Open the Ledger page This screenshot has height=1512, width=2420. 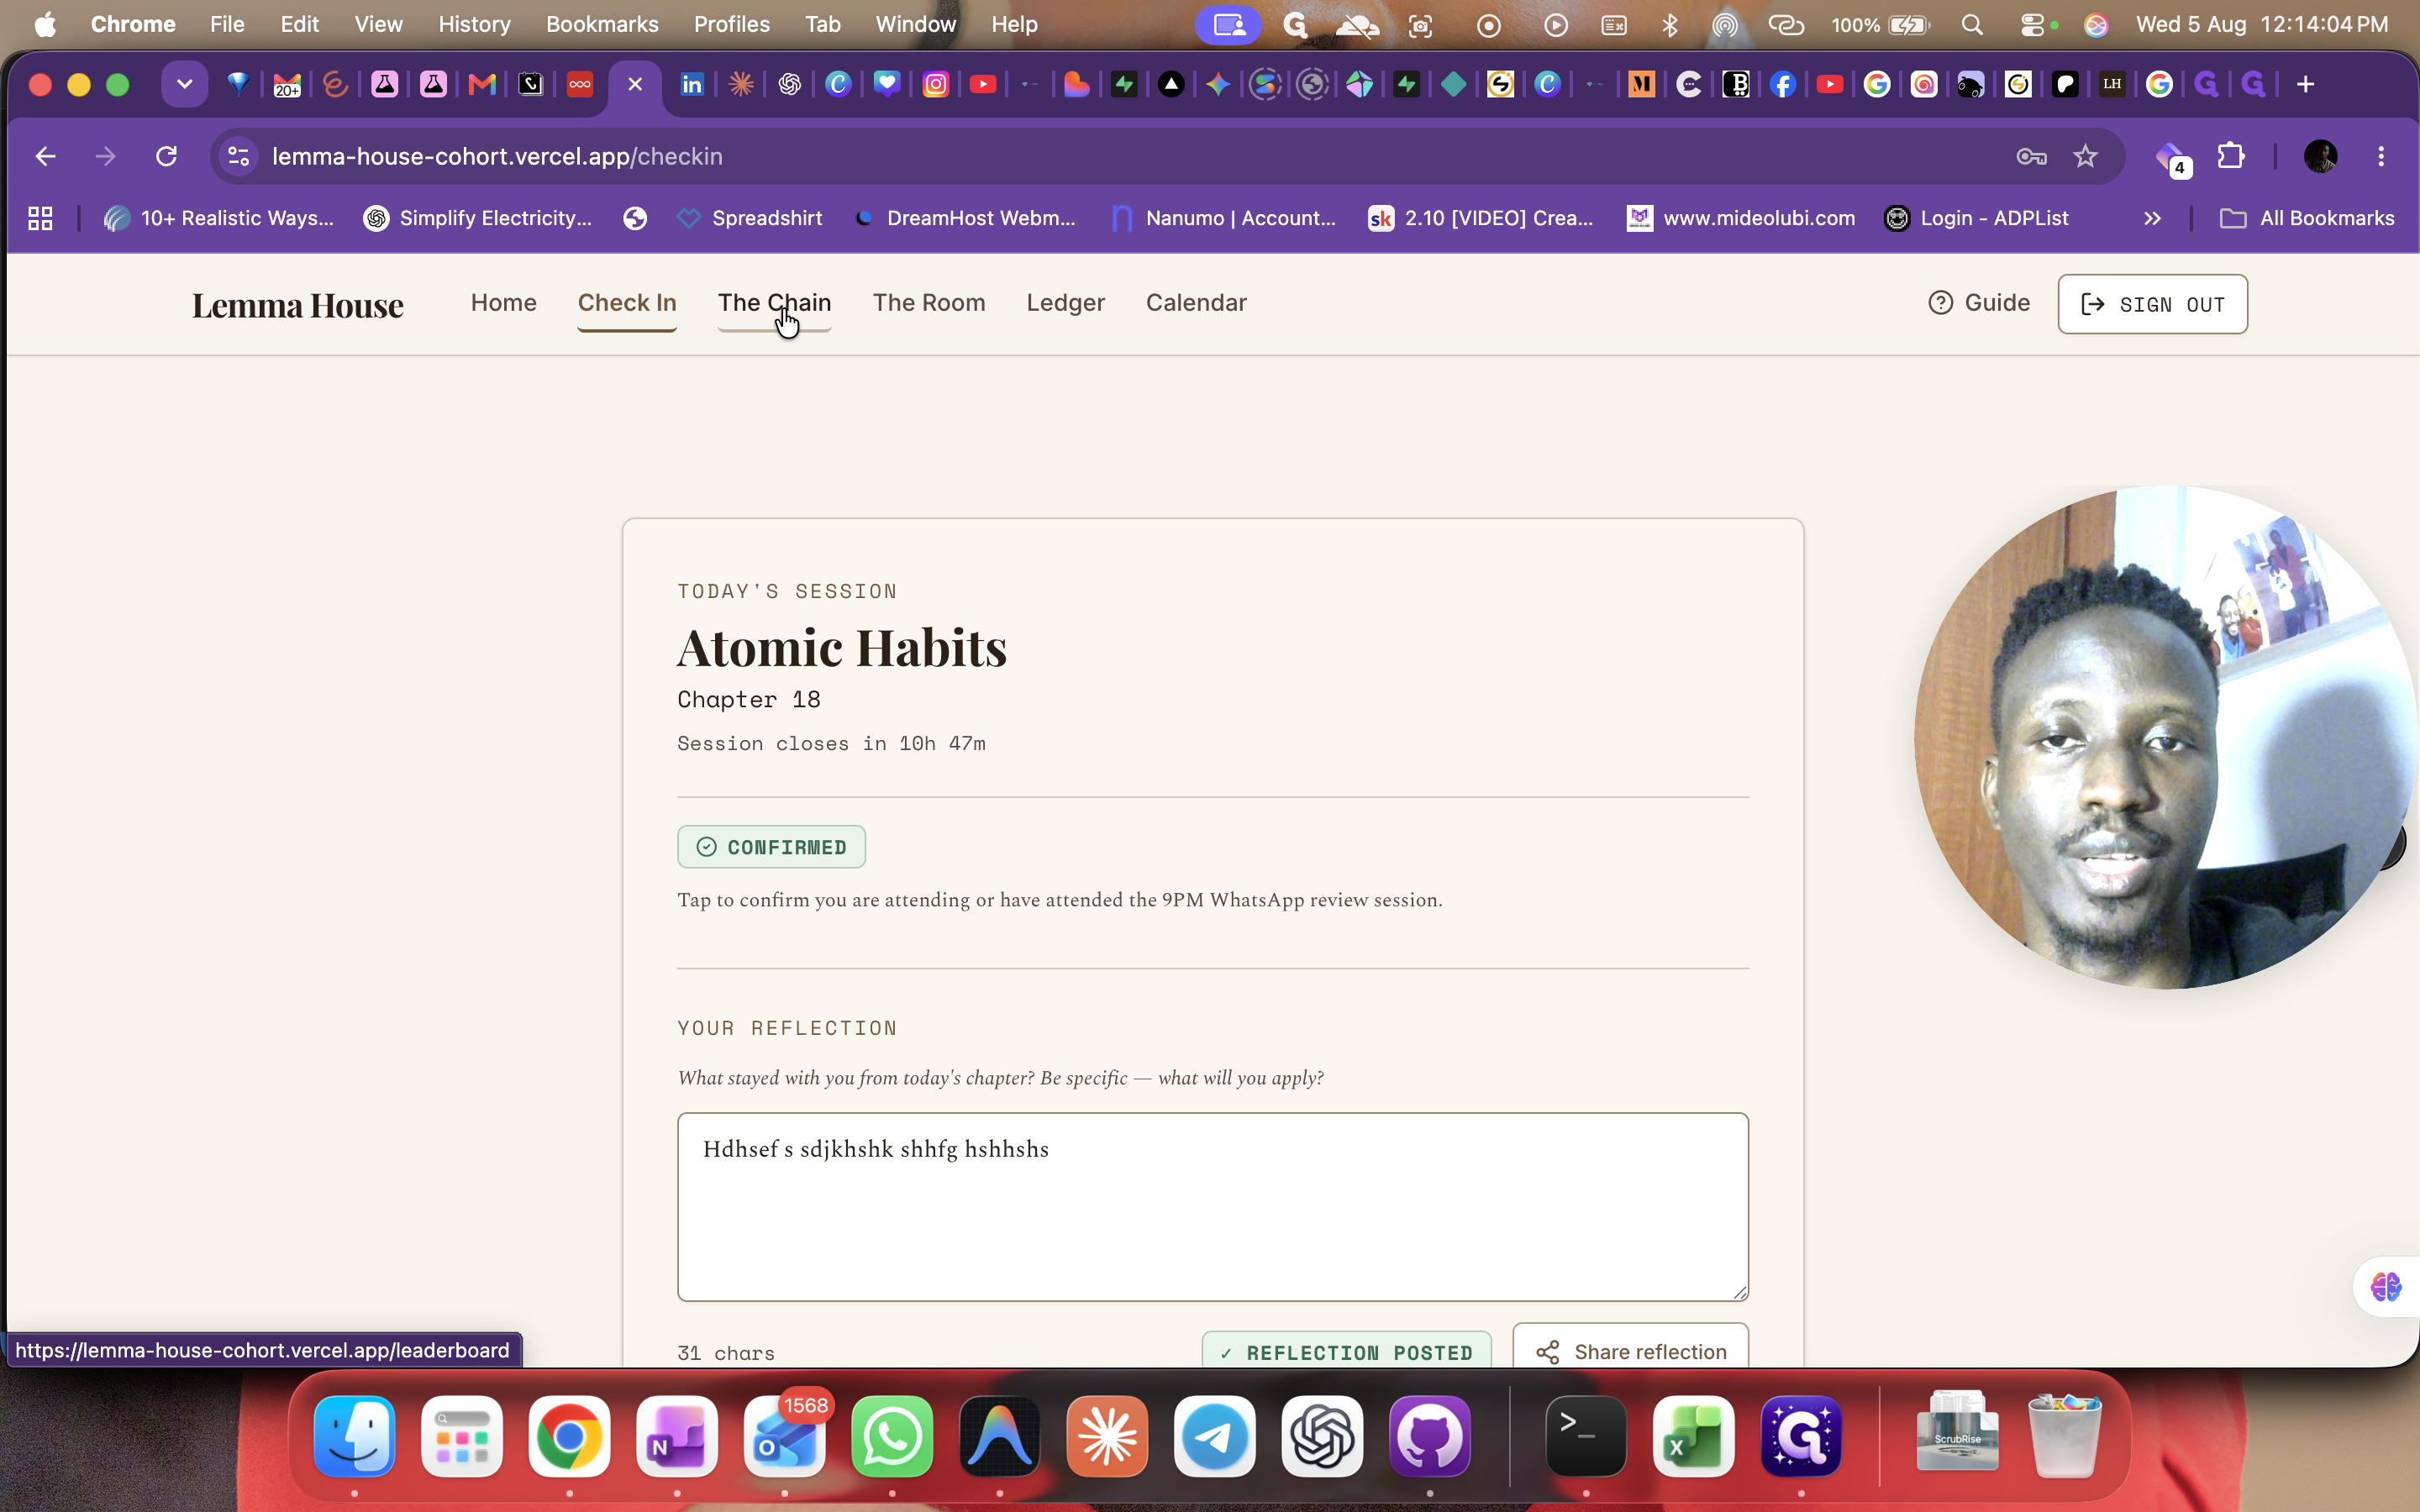[x=1065, y=303]
